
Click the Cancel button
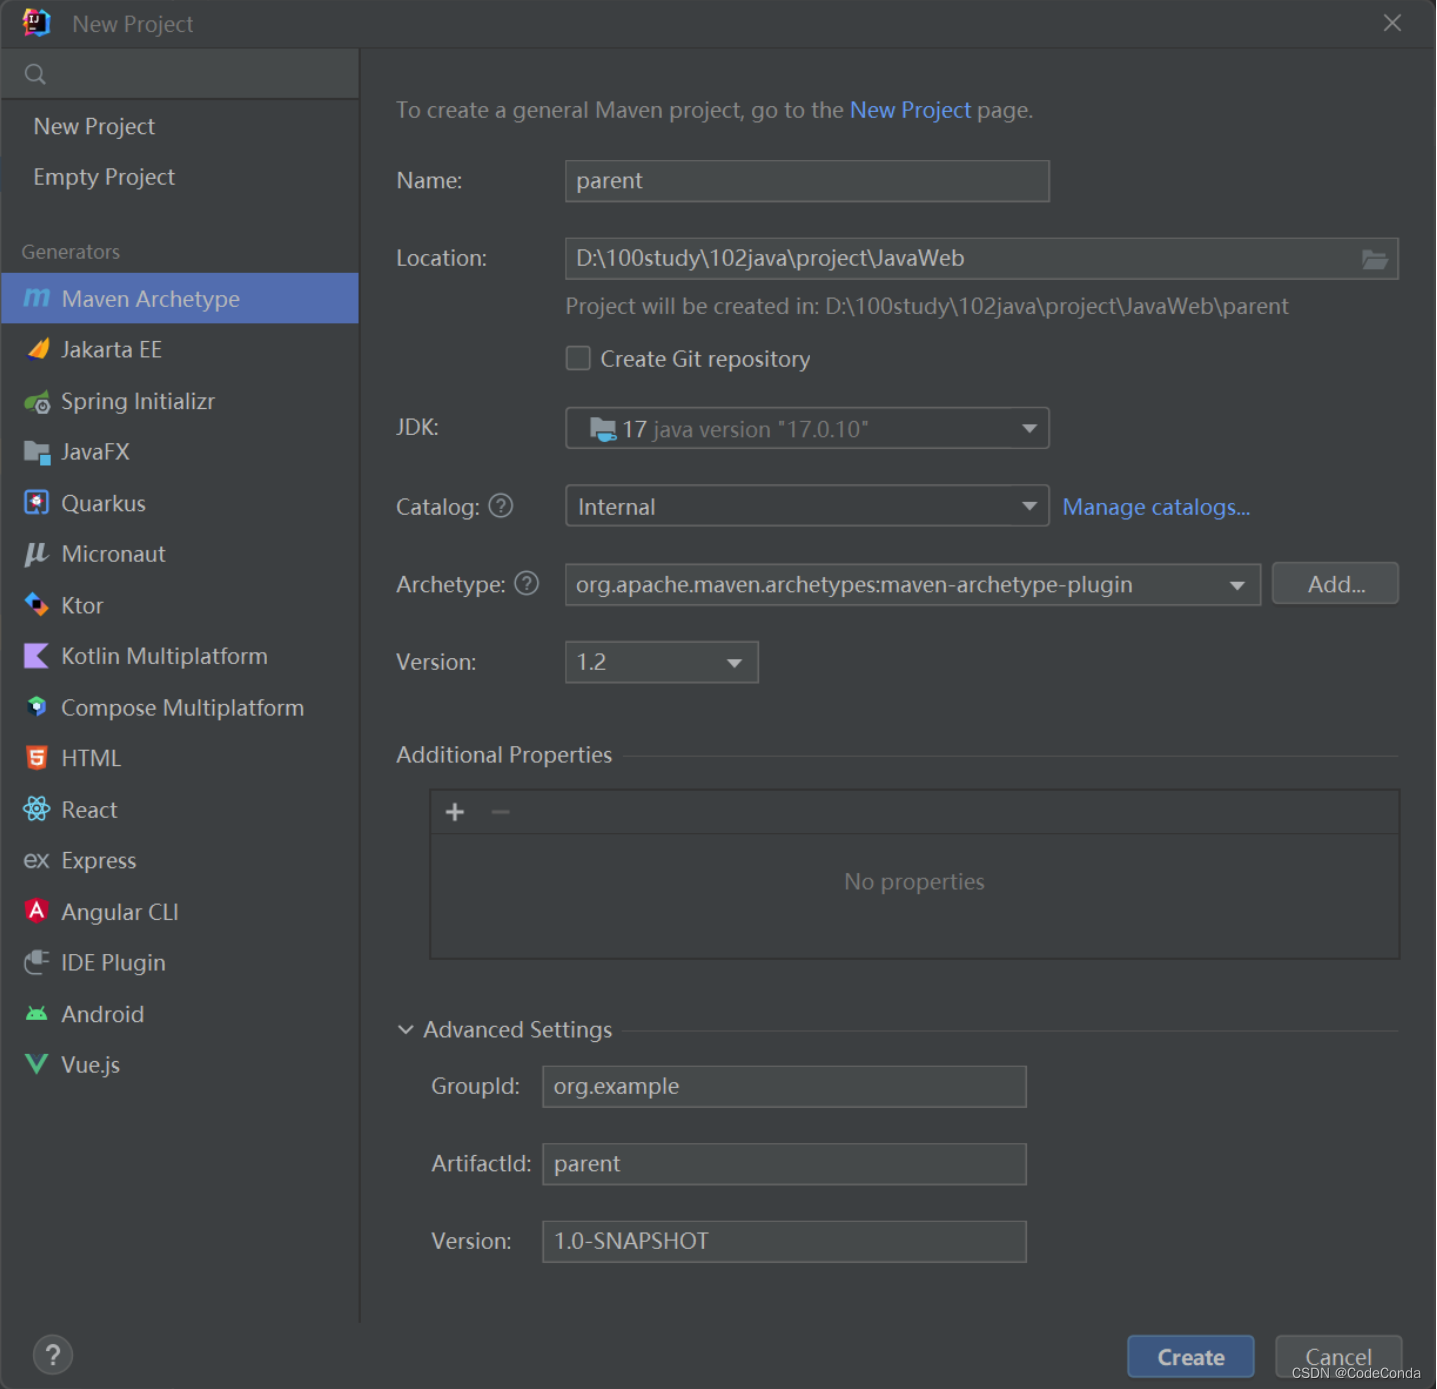(x=1338, y=1357)
